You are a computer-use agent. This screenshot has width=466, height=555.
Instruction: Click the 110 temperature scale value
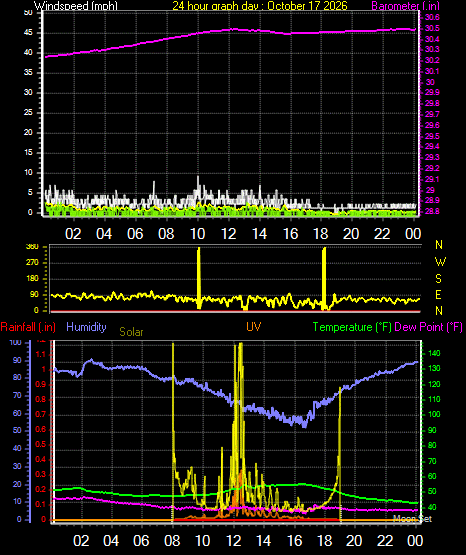(434, 400)
